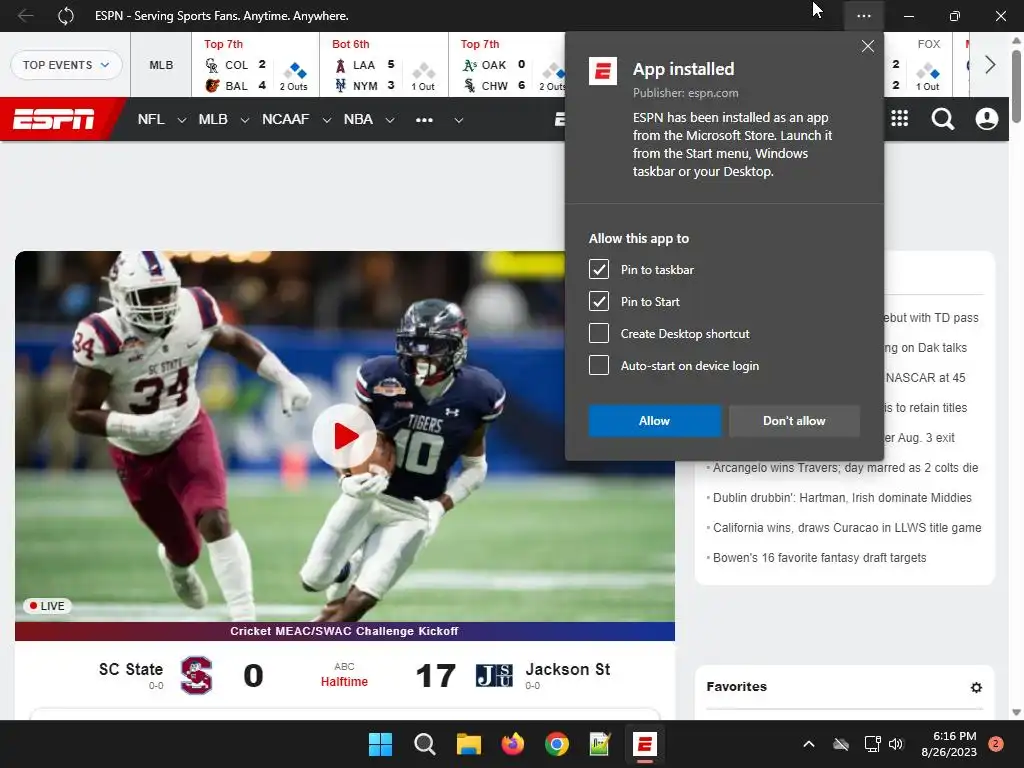Uncheck Pin to Start checkbox
Image resolution: width=1024 pixels, height=768 pixels.
click(599, 301)
